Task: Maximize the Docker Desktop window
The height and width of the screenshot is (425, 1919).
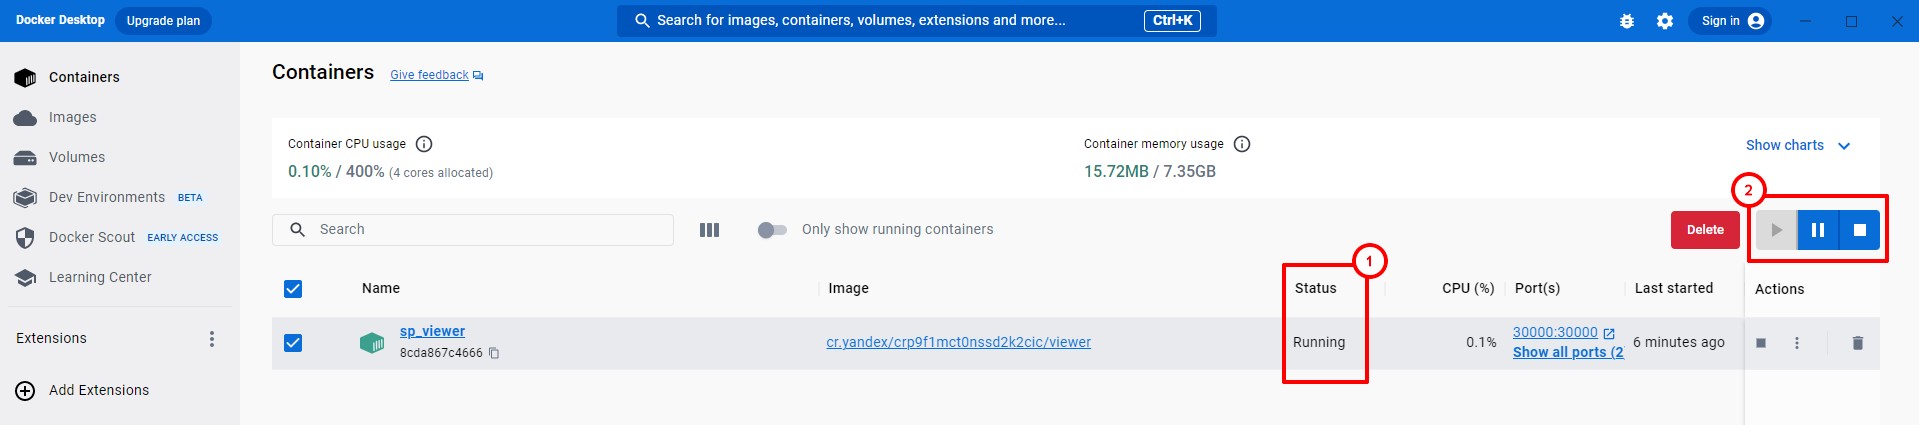Action: click(x=1851, y=21)
